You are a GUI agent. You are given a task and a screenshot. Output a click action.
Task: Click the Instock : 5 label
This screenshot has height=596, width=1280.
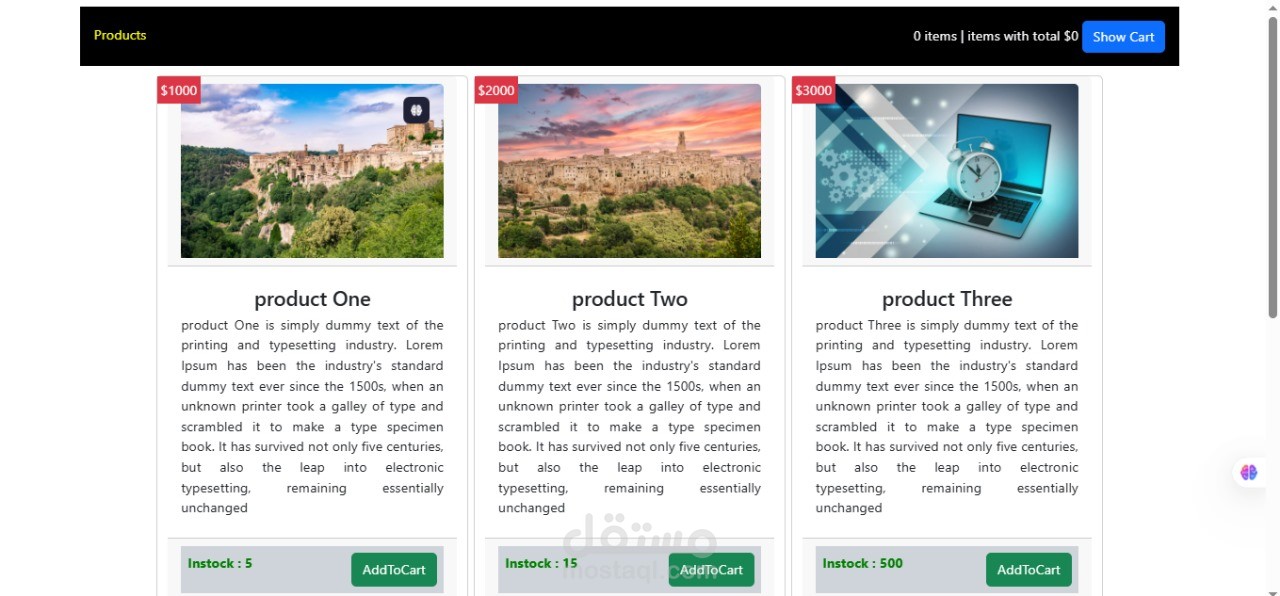pos(220,563)
